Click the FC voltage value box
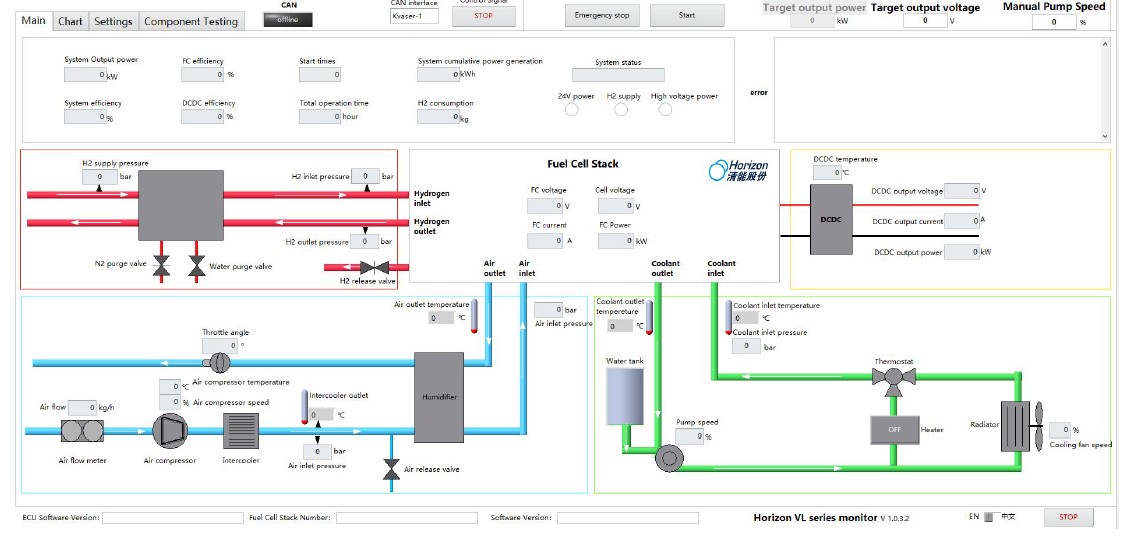1131x540 pixels. 545,206
